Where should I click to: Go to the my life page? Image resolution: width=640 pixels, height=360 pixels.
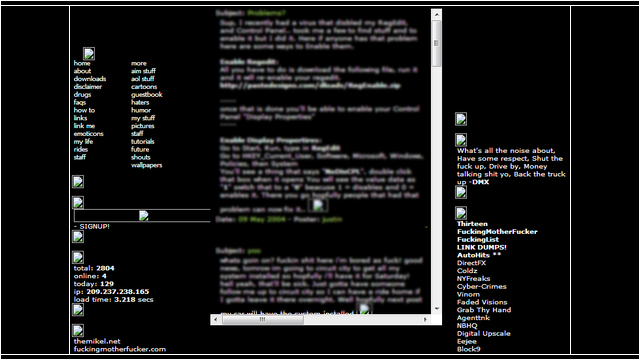point(83,142)
